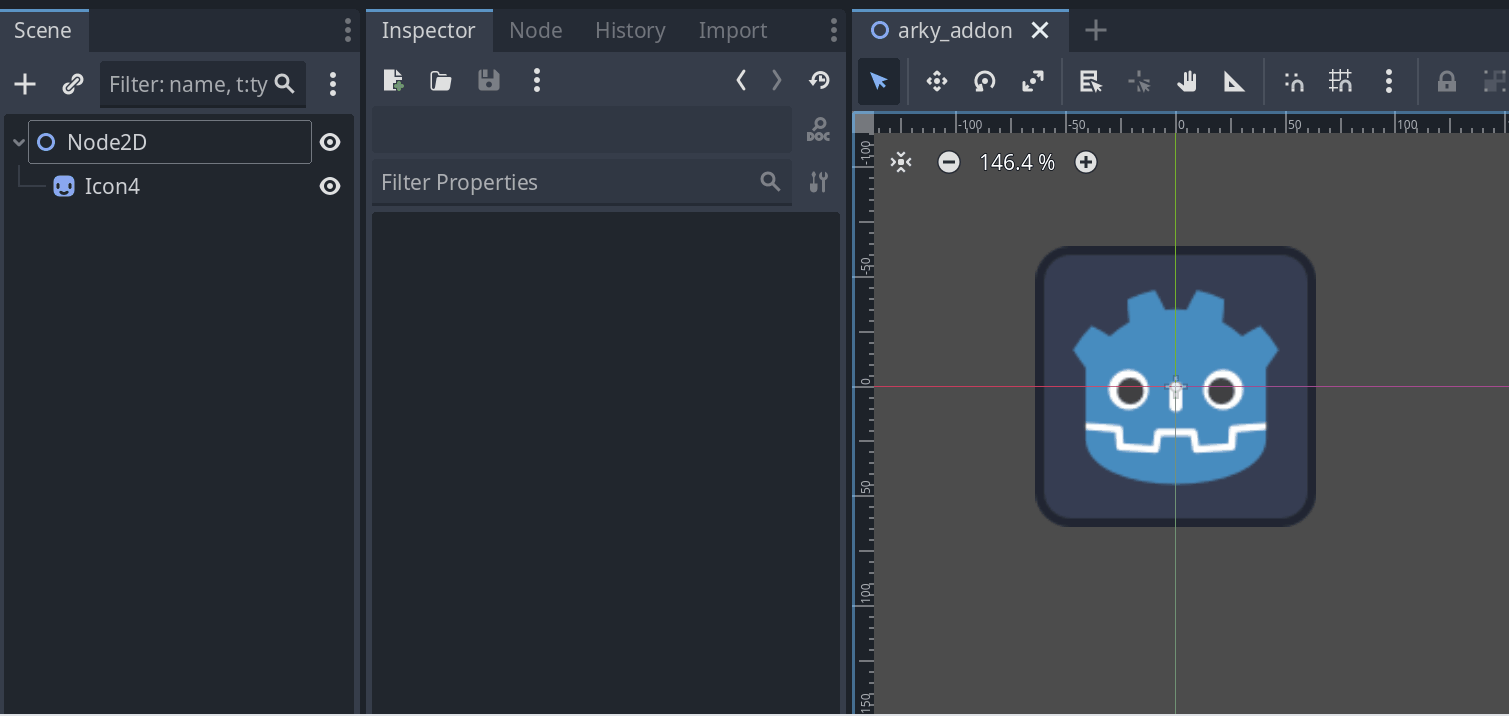Screen dimensions: 1509x716
Task: Switch to the Inspector tab
Action: pyautogui.click(x=428, y=30)
